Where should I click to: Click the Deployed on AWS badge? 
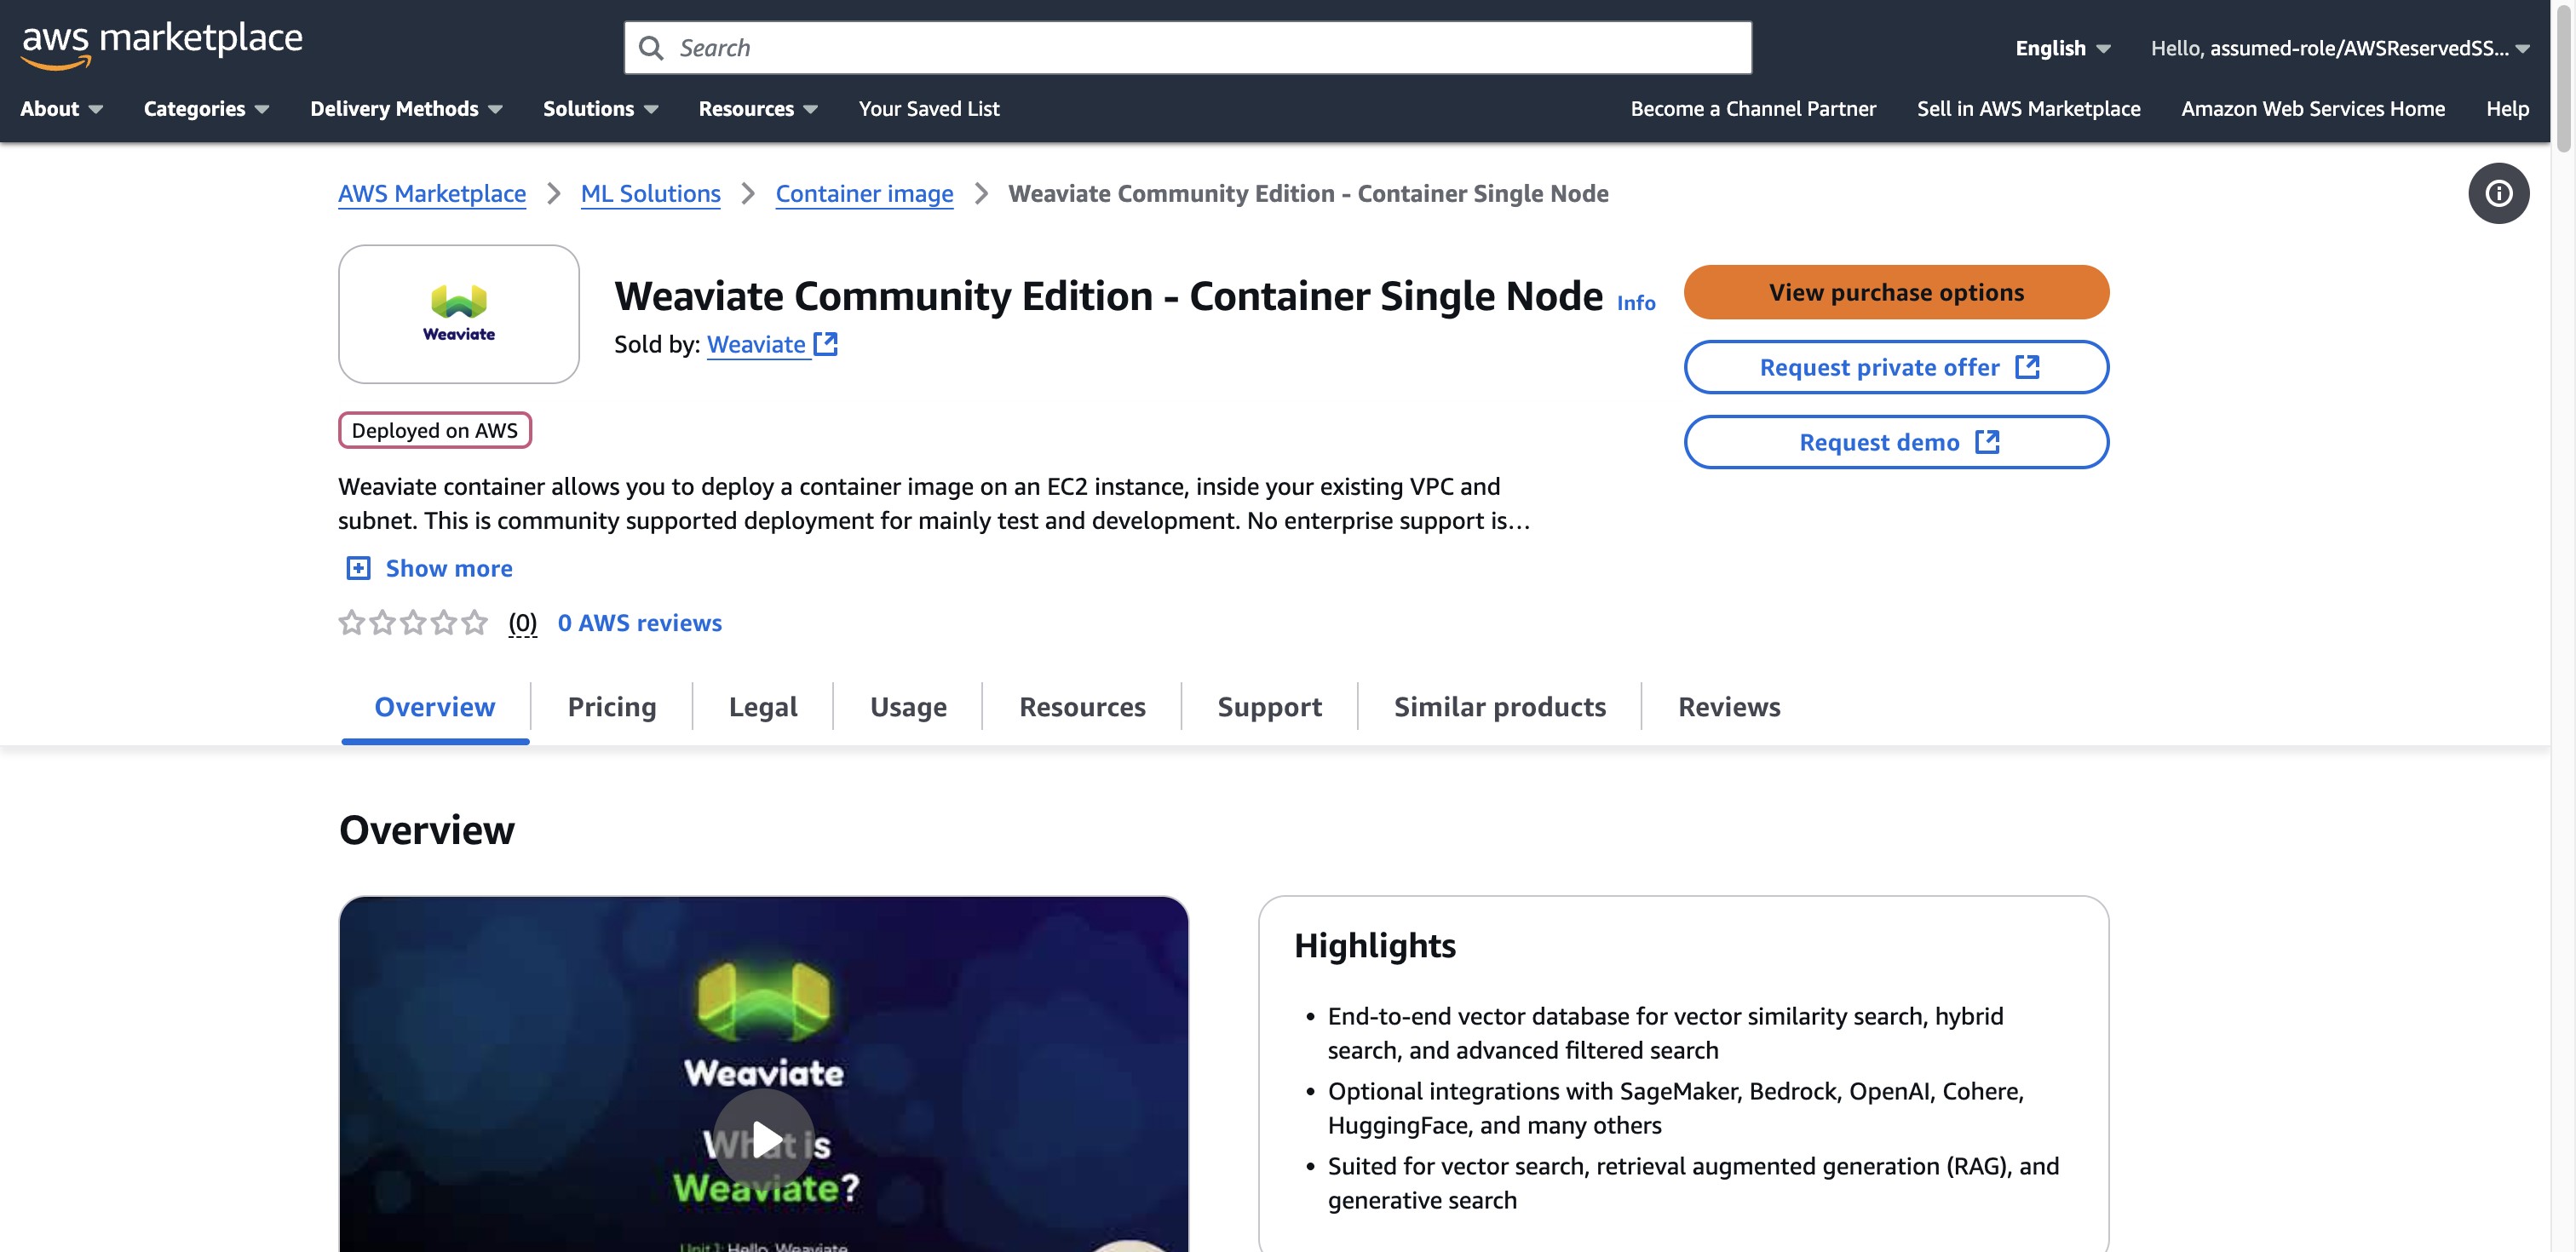click(x=435, y=431)
